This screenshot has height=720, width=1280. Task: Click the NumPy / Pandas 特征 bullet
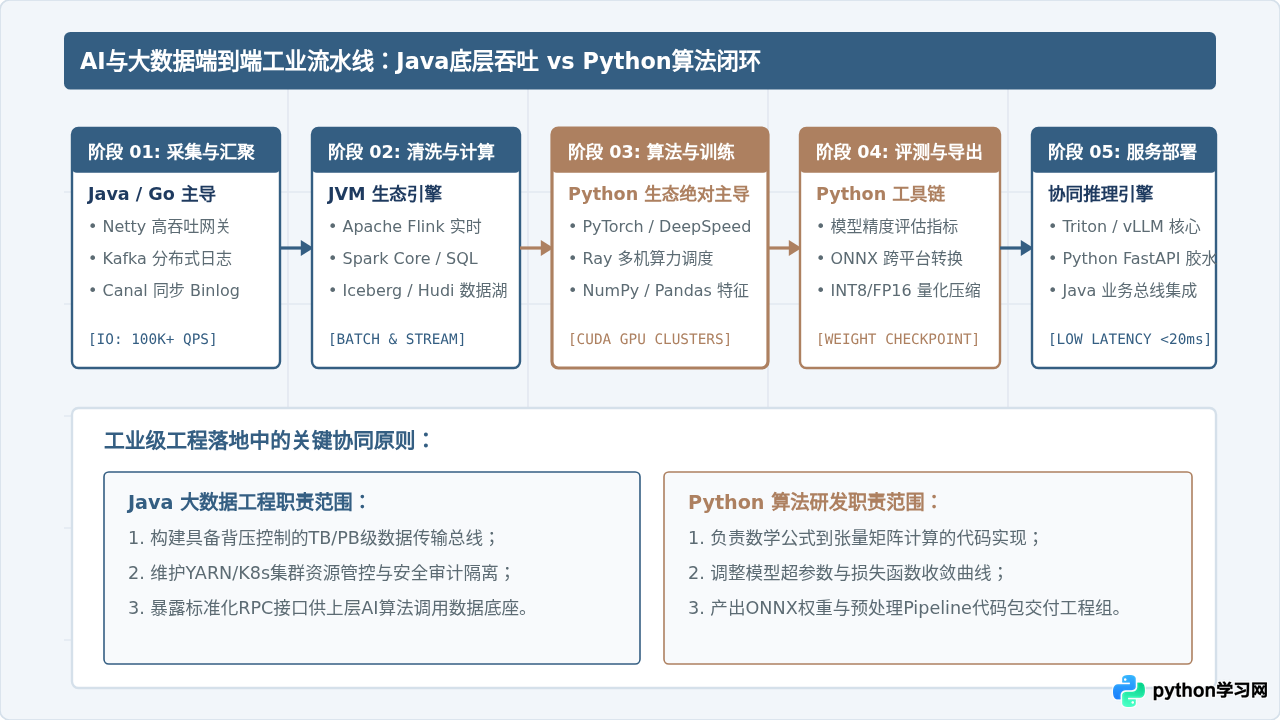[658, 291]
